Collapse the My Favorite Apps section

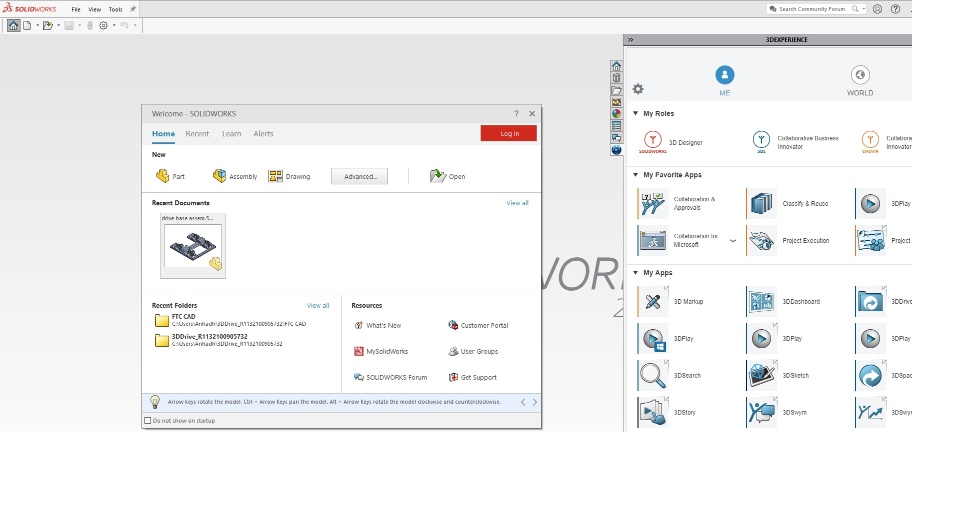[x=636, y=175]
